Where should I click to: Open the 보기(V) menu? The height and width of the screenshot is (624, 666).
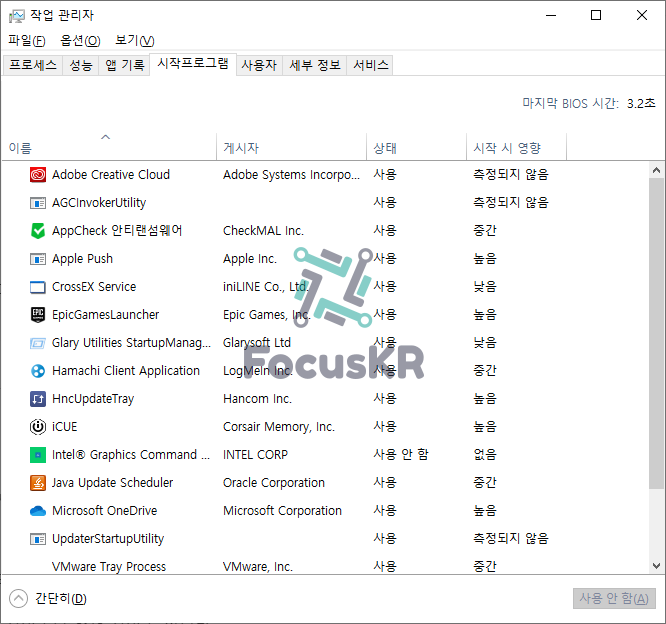click(135, 40)
